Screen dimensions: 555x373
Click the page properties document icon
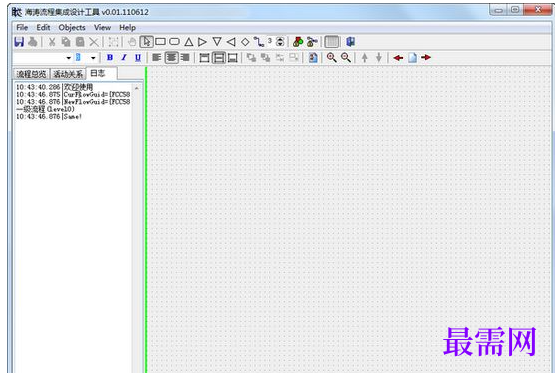[x=313, y=57]
